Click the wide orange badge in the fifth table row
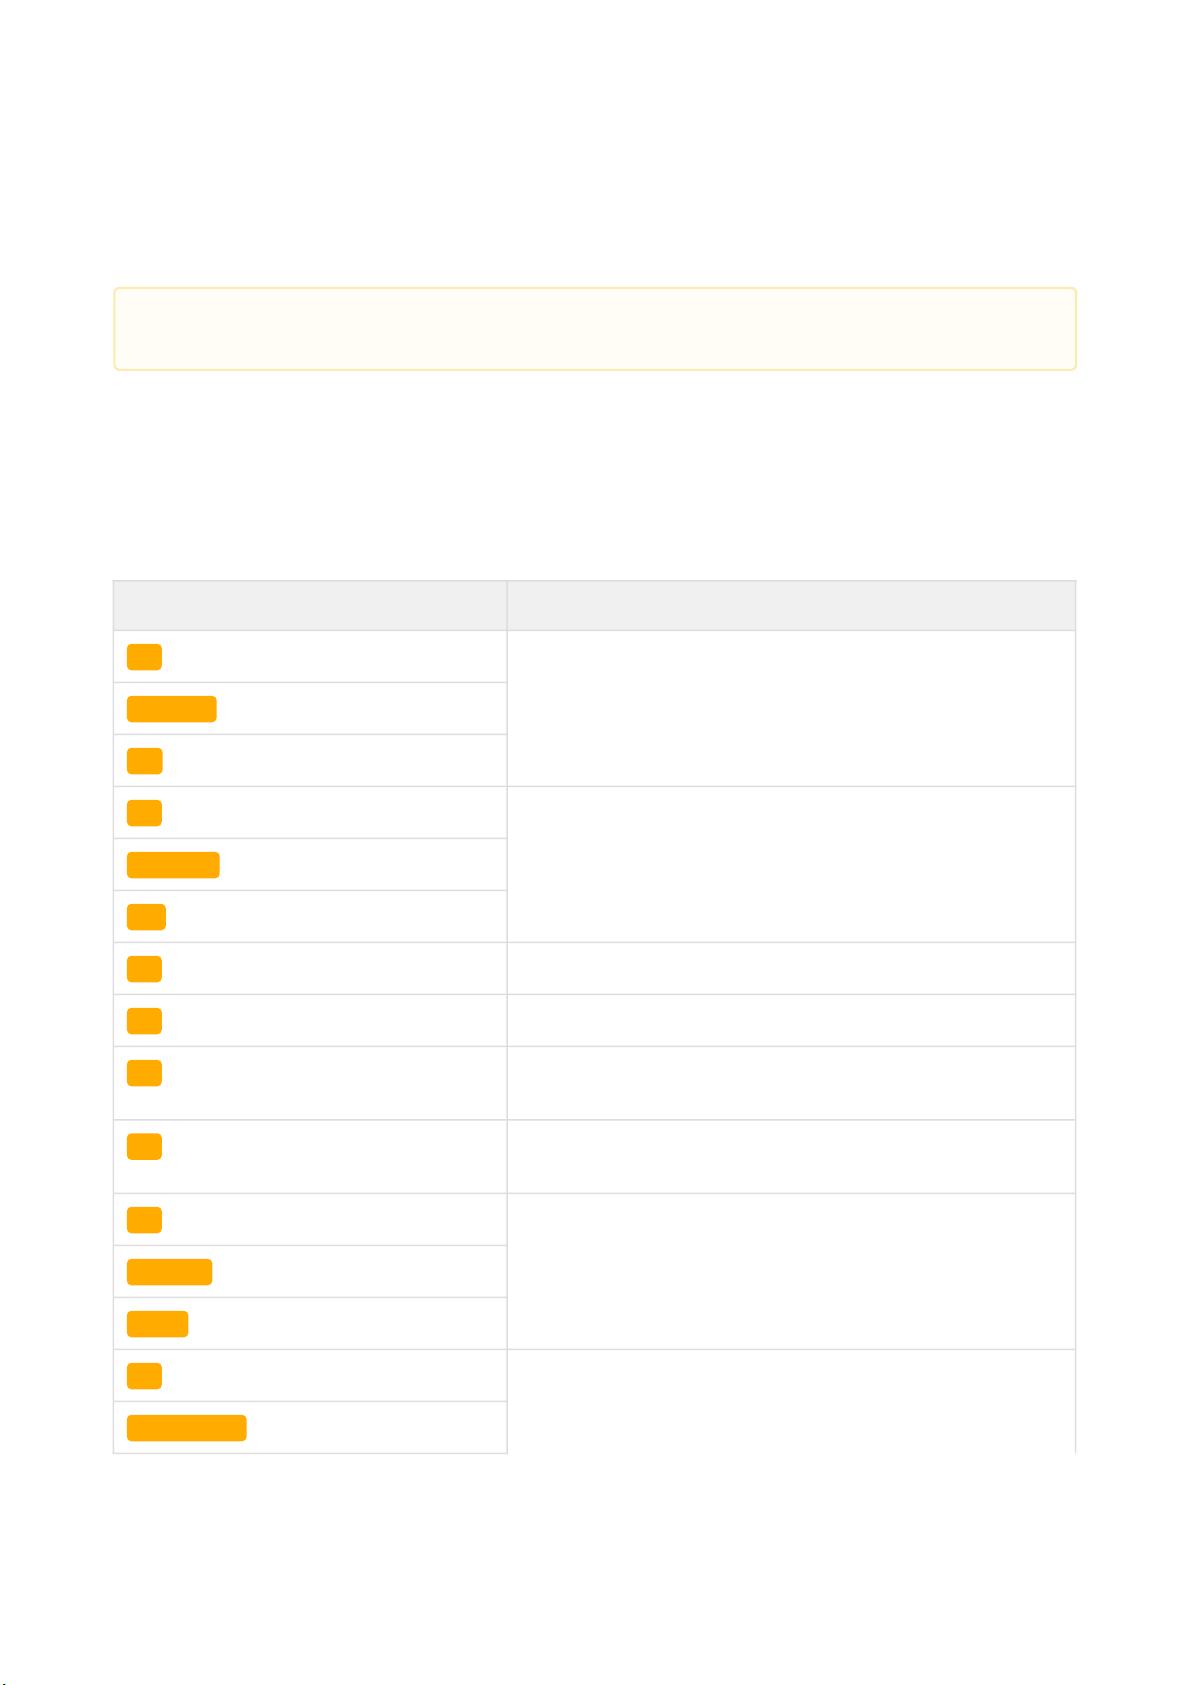1192x1685 pixels. tap(173, 865)
